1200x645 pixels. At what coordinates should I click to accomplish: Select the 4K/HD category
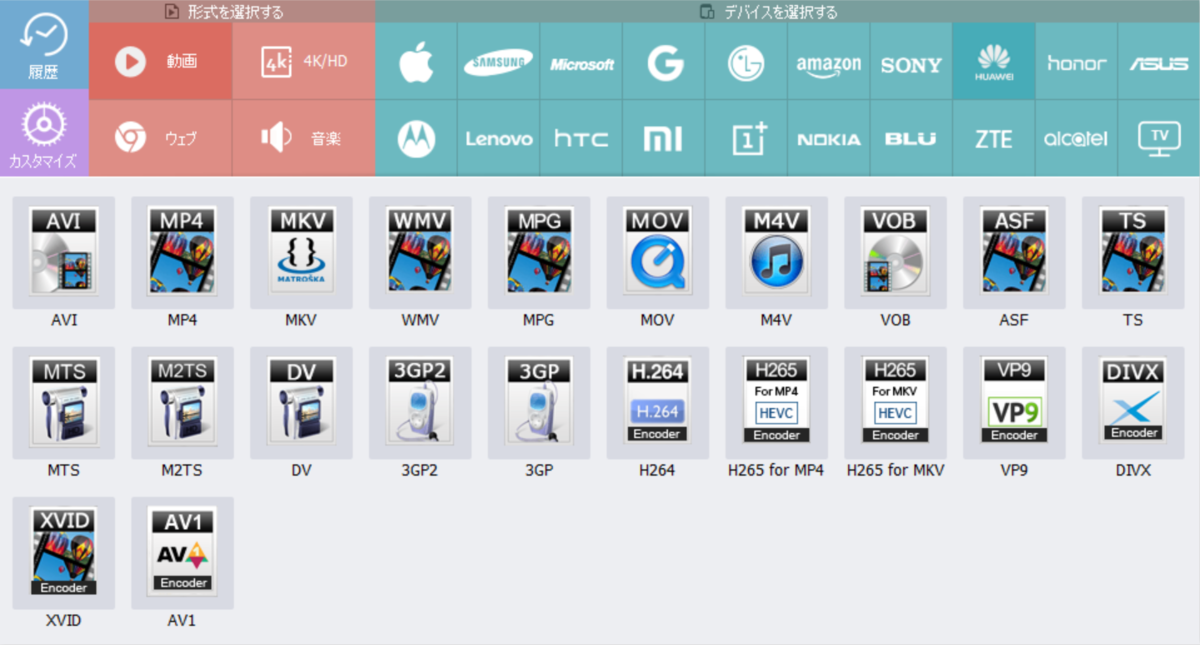click(x=304, y=62)
